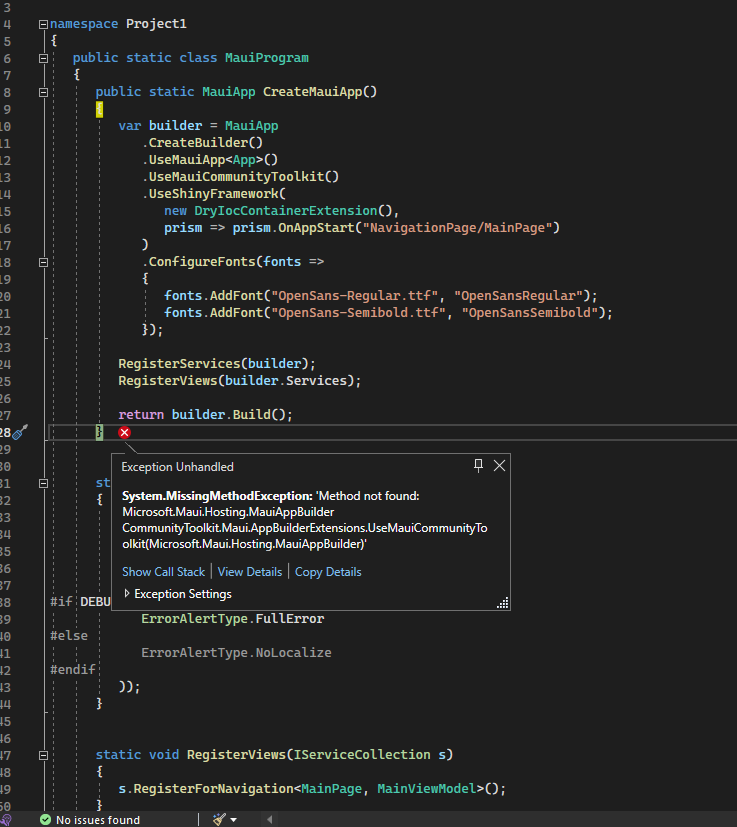Click the "OpenSansSemibold" string
737x827 pixels.
530,312
